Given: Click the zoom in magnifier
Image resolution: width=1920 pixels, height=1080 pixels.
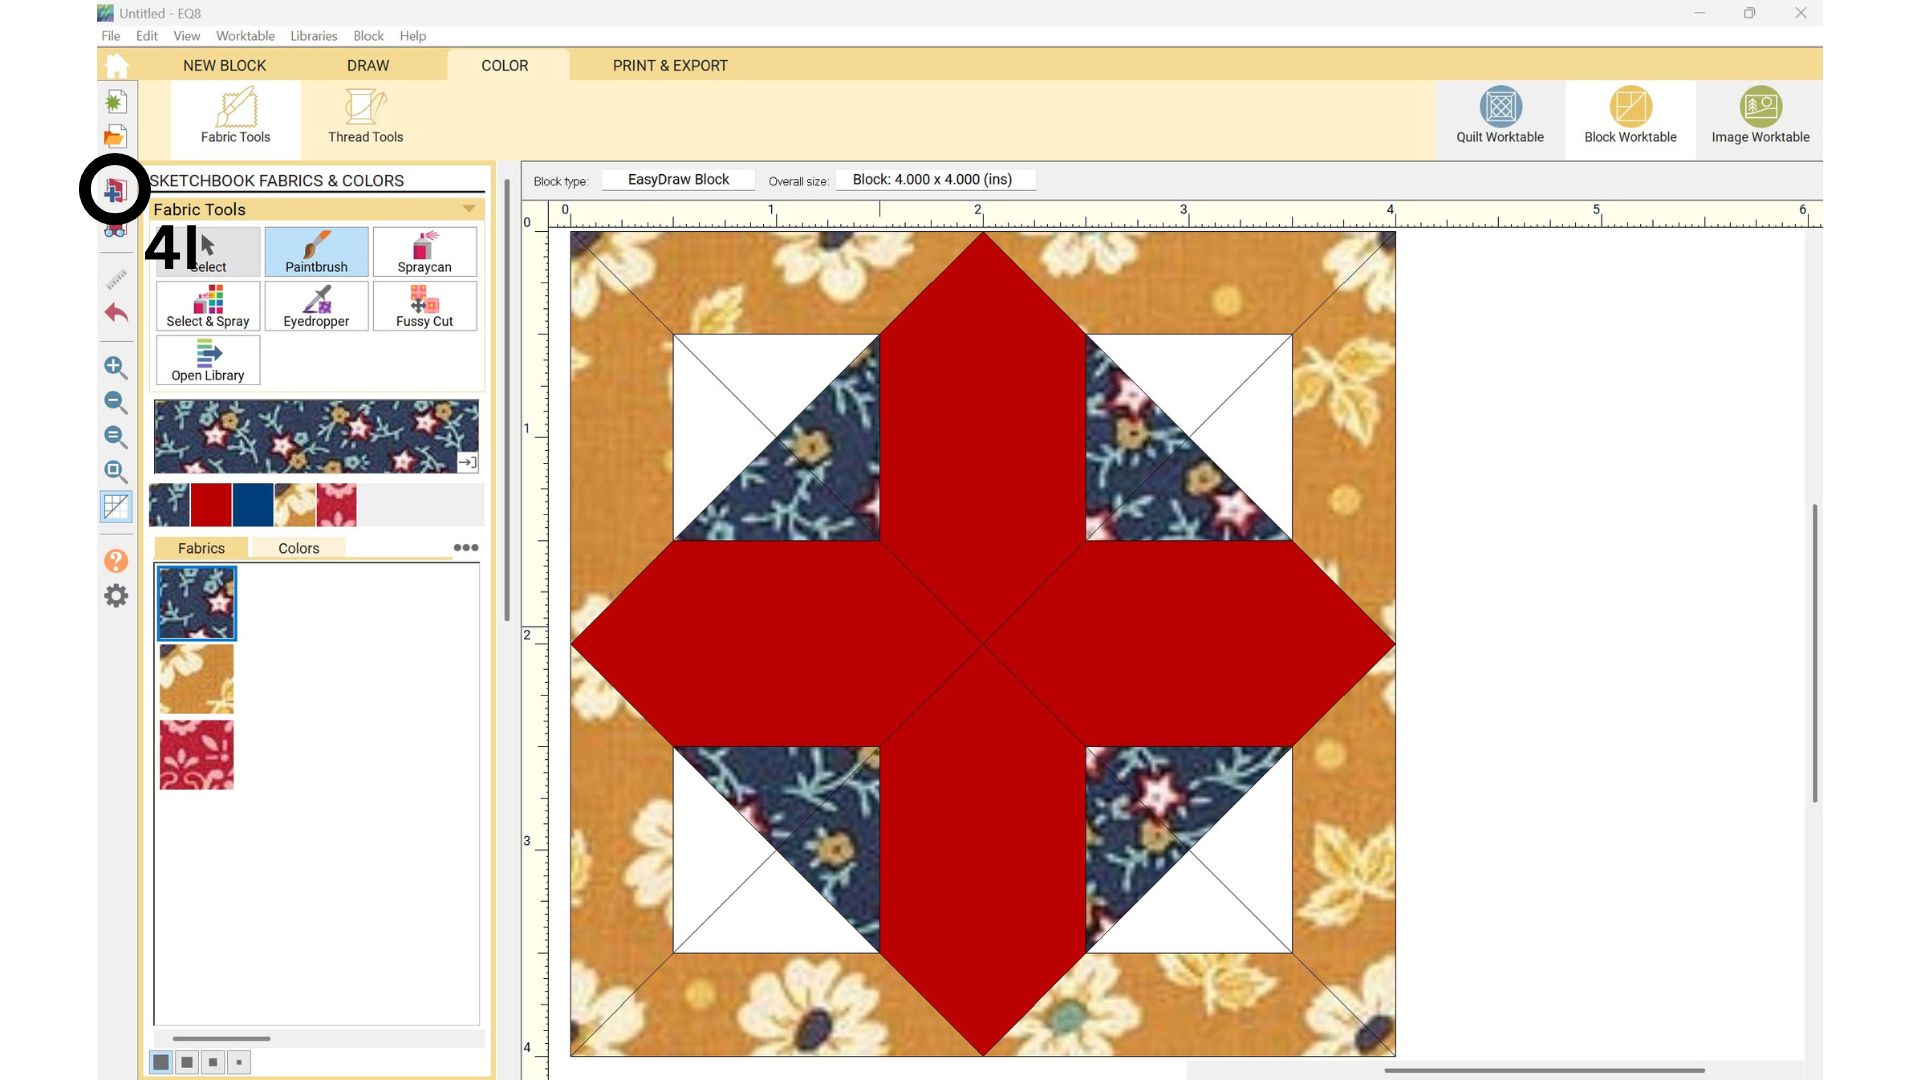Looking at the screenshot, I should 116,367.
